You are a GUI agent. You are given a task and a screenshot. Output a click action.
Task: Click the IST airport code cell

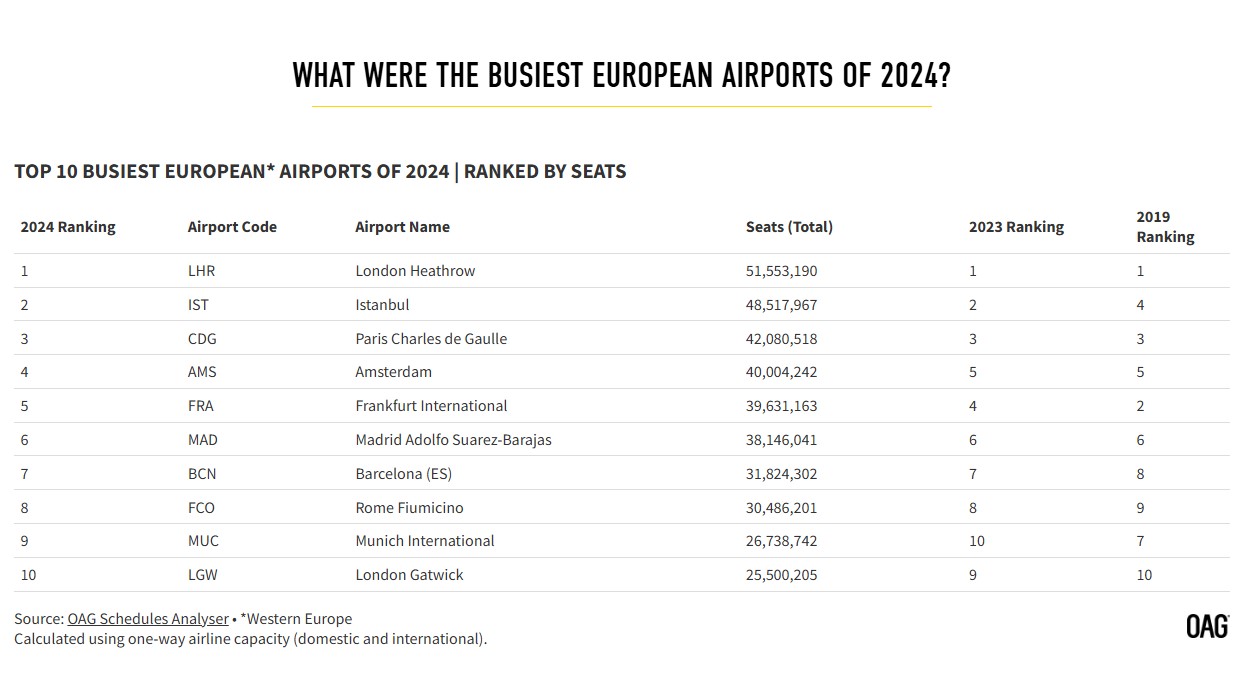198,305
